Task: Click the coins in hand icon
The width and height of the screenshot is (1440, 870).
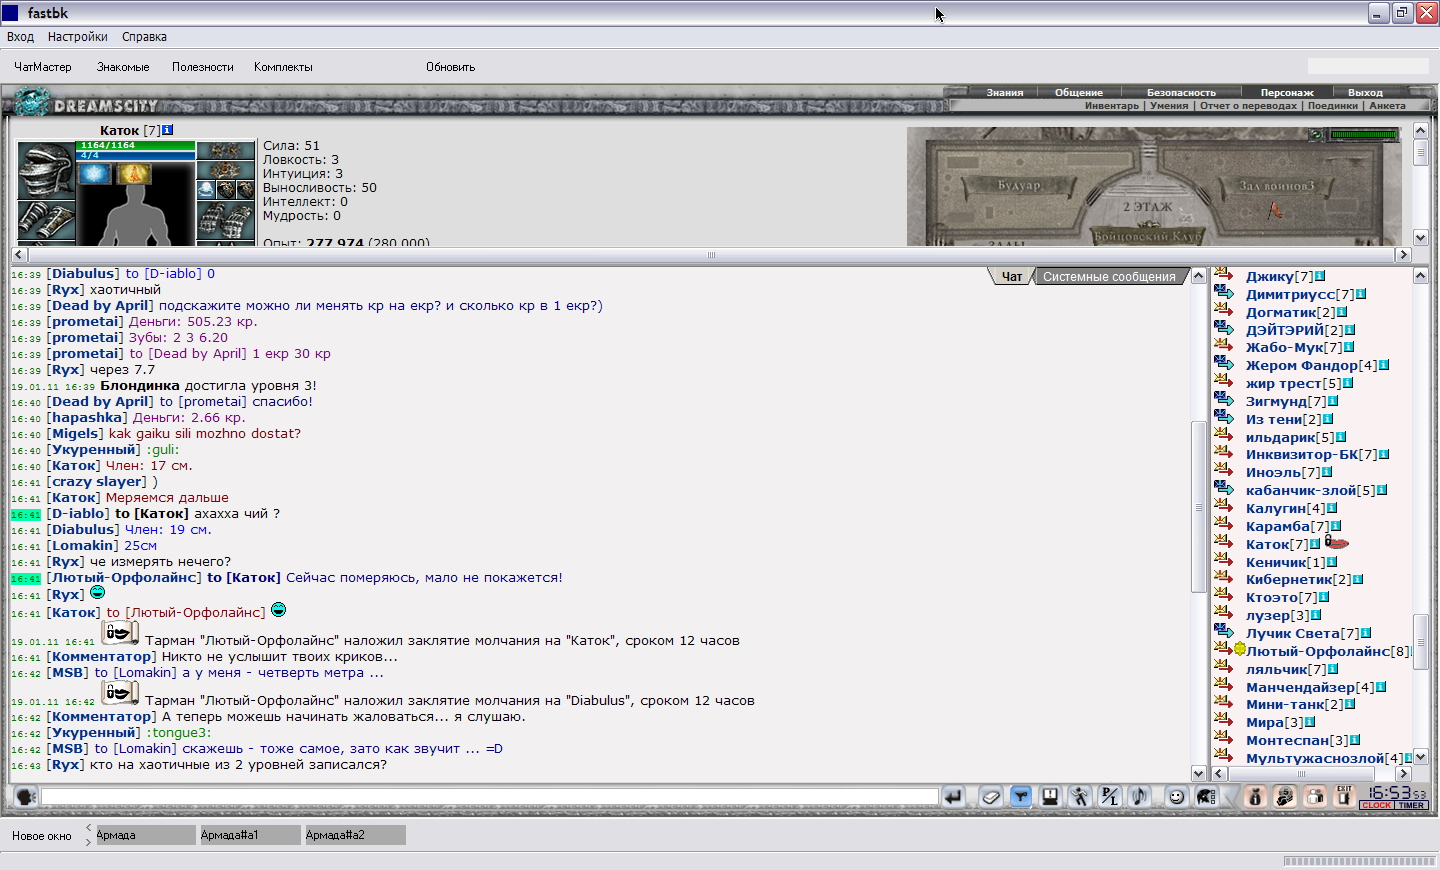Action: pos(1285,797)
